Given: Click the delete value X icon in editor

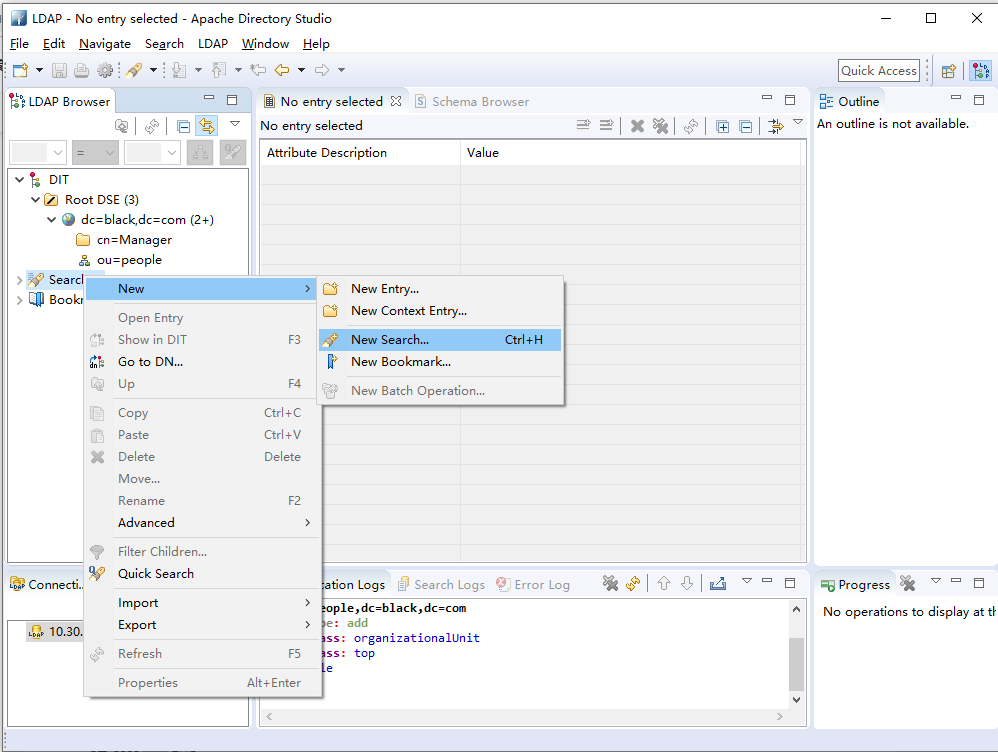Looking at the screenshot, I should (637, 126).
